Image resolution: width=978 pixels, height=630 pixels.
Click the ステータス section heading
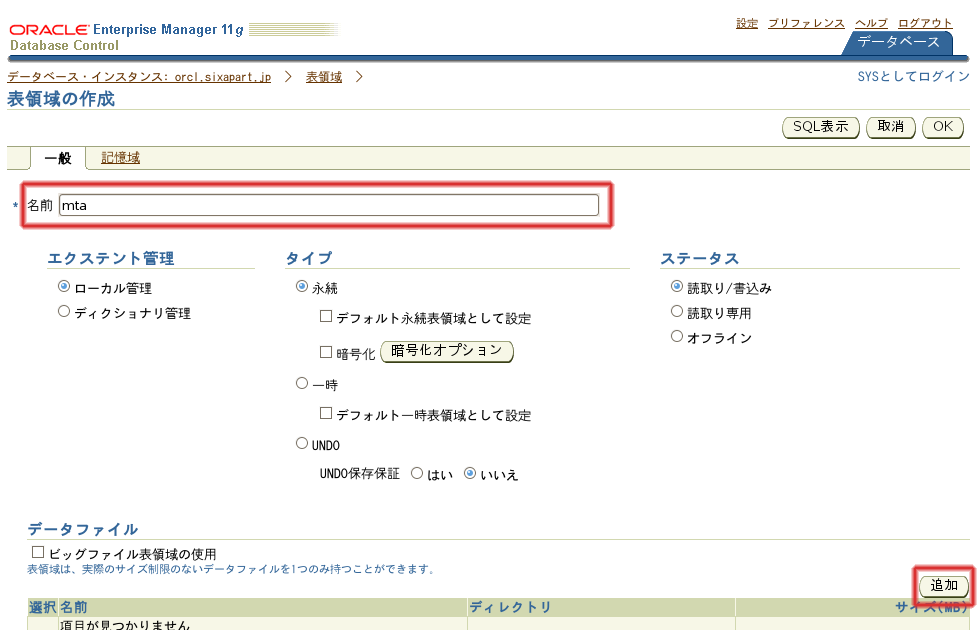click(700, 258)
